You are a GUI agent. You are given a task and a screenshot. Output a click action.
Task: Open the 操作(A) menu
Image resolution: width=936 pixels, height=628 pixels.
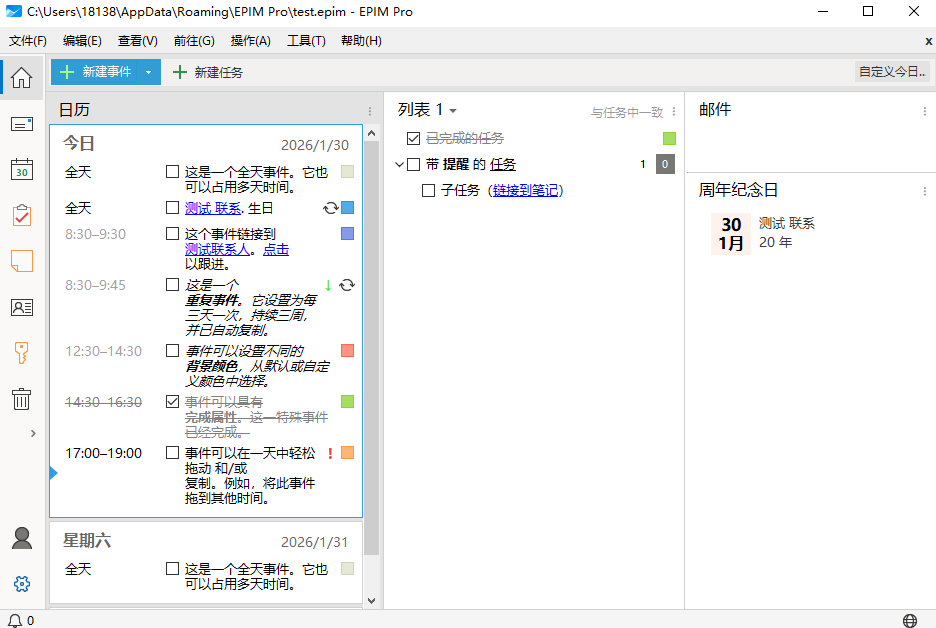pos(251,41)
